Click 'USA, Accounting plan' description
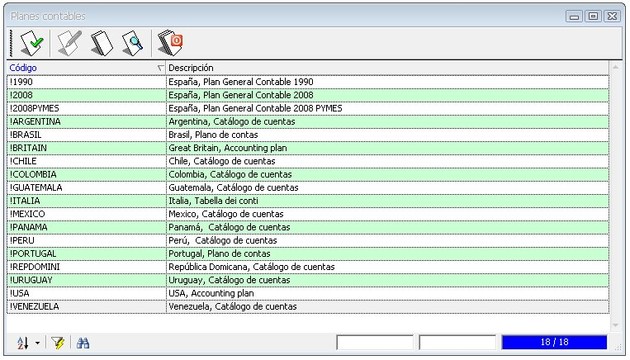This screenshot has width=630, height=360. point(211,293)
